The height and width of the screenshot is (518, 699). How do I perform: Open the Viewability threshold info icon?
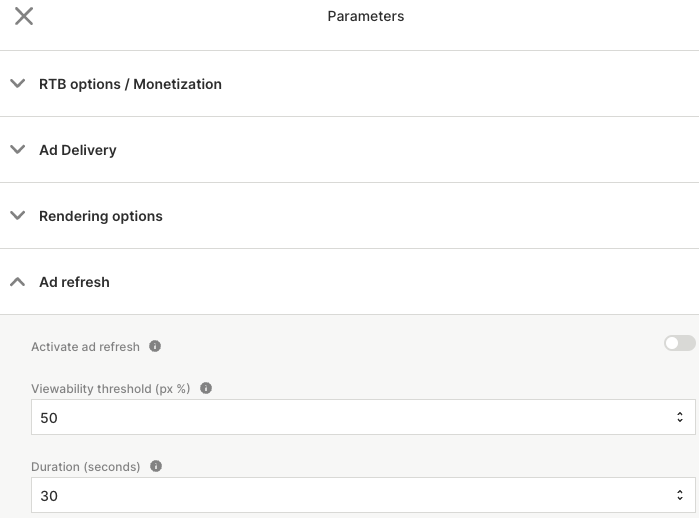pos(206,388)
